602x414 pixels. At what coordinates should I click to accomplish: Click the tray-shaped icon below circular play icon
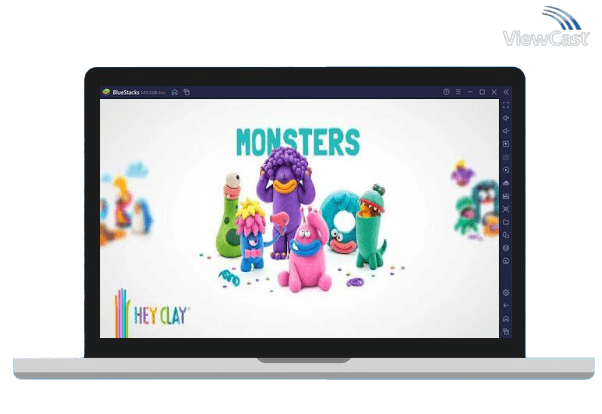506,183
